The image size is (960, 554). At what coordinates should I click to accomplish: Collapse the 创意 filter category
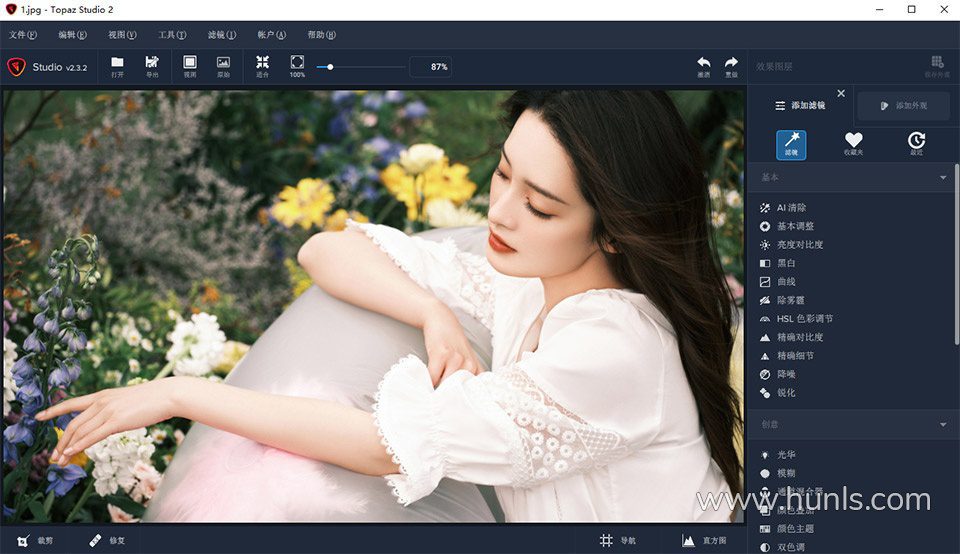pyautogui.click(x=942, y=425)
